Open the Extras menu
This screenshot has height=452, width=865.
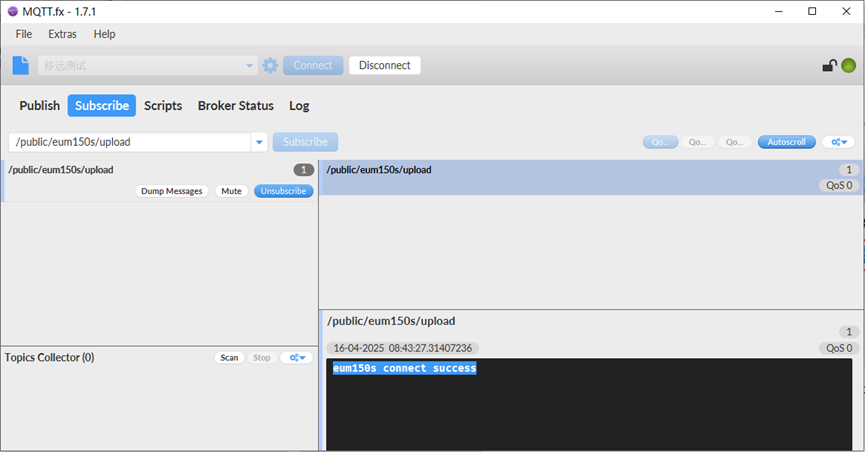62,34
